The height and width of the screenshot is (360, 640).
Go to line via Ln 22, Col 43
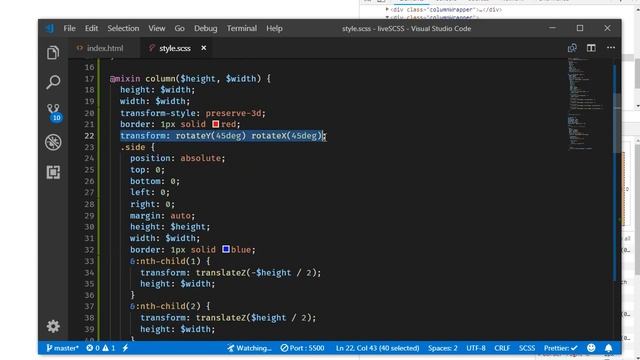click(378, 348)
